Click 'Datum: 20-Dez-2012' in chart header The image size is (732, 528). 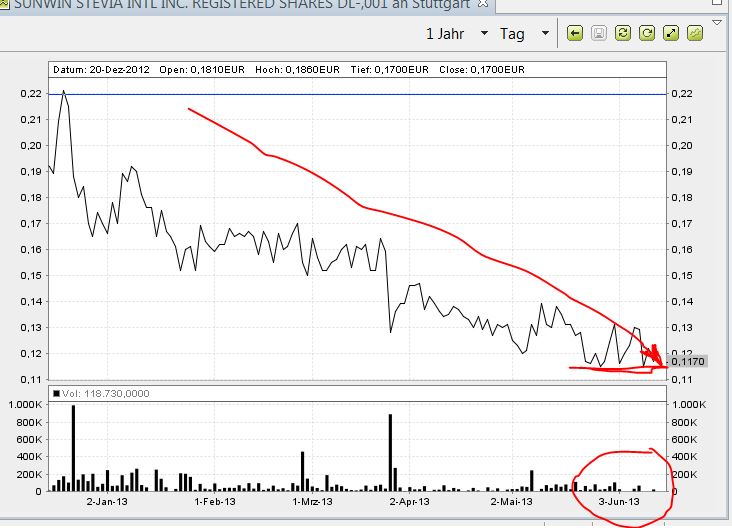[101, 70]
